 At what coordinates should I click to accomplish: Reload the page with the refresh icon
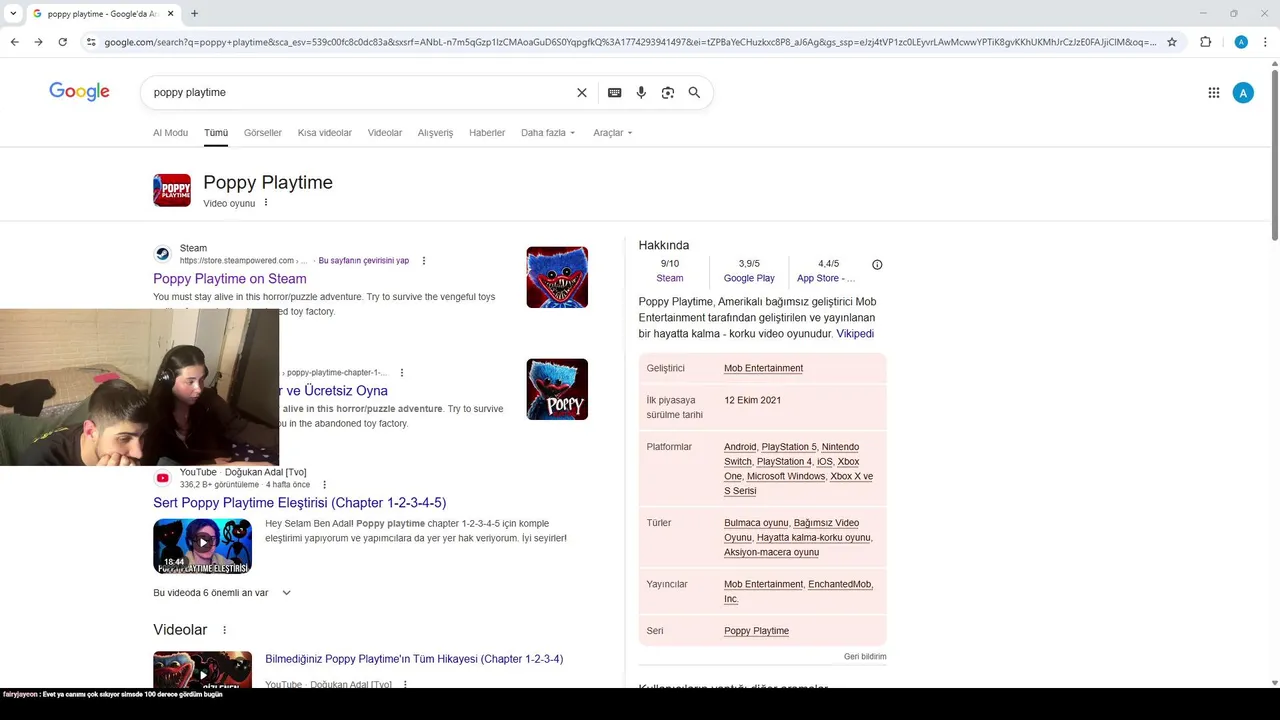tap(62, 42)
